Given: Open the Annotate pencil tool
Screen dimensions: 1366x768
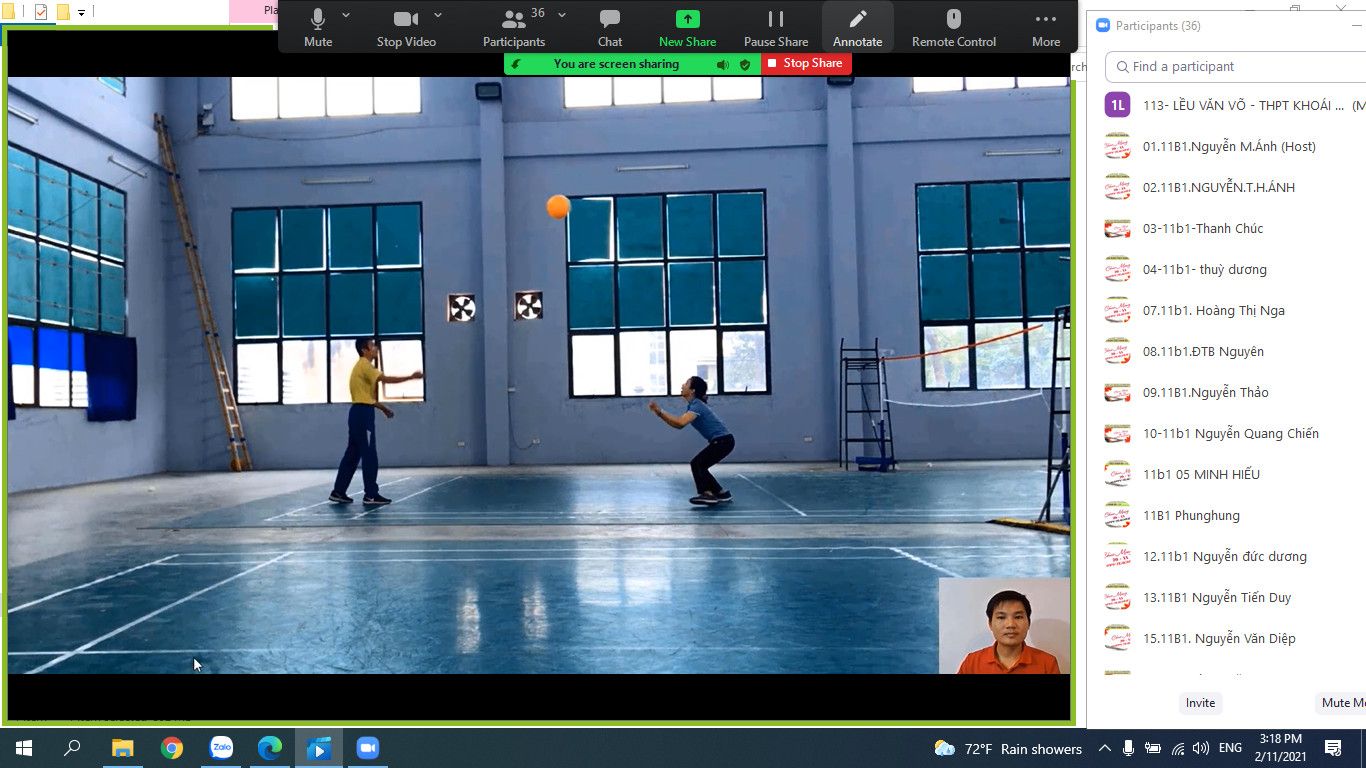Looking at the screenshot, I should (857, 27).
